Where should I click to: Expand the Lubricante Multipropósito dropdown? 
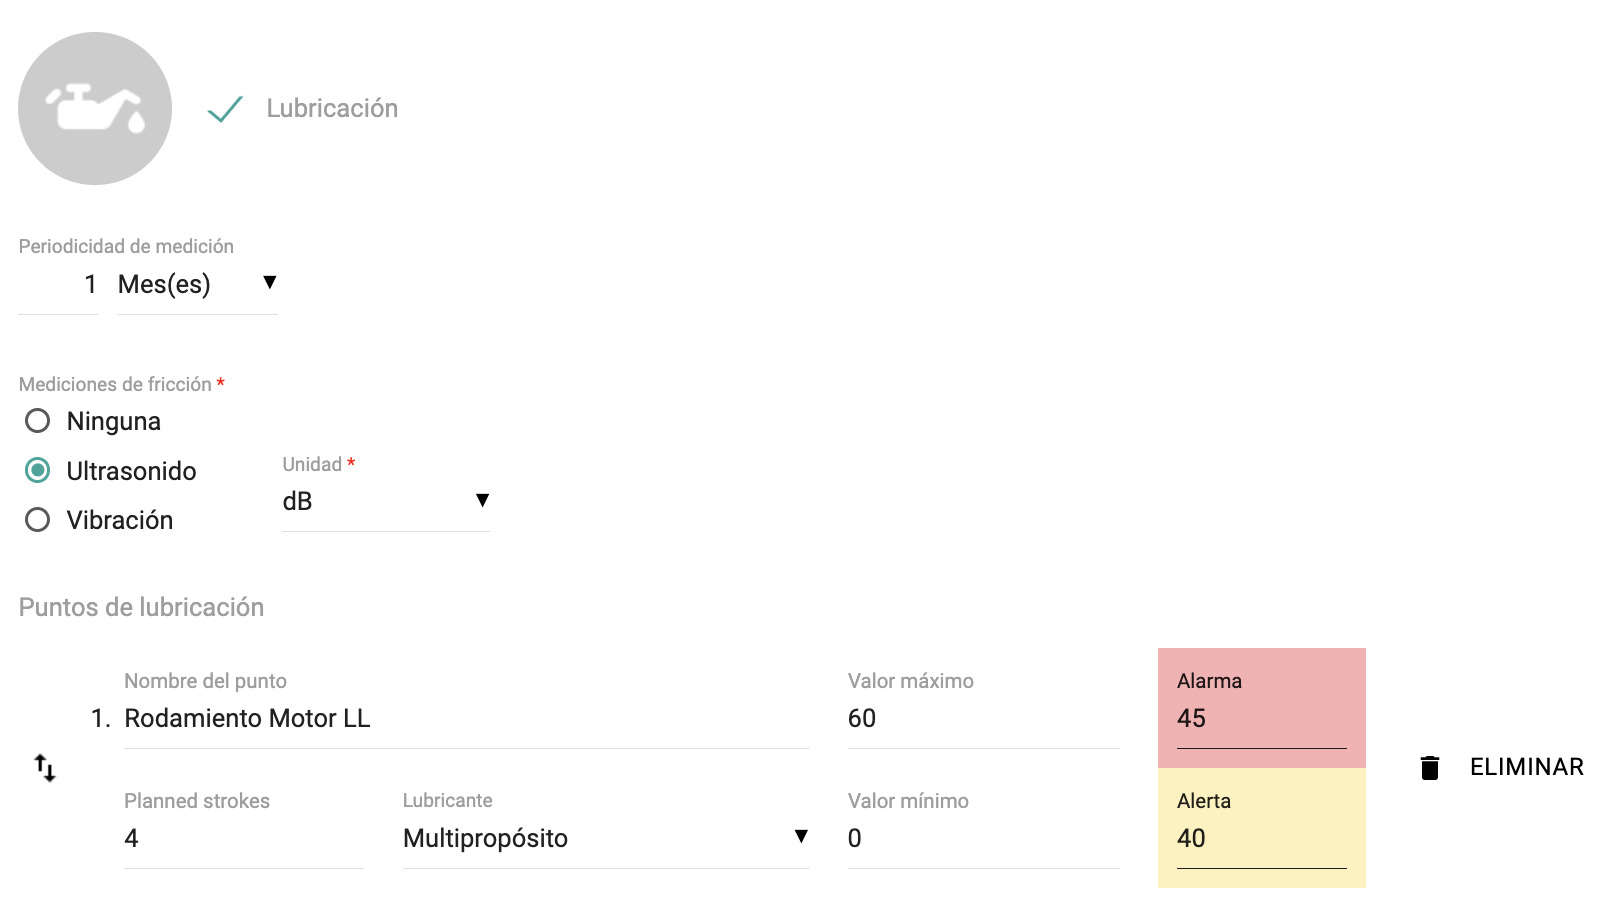pos(605,838)
